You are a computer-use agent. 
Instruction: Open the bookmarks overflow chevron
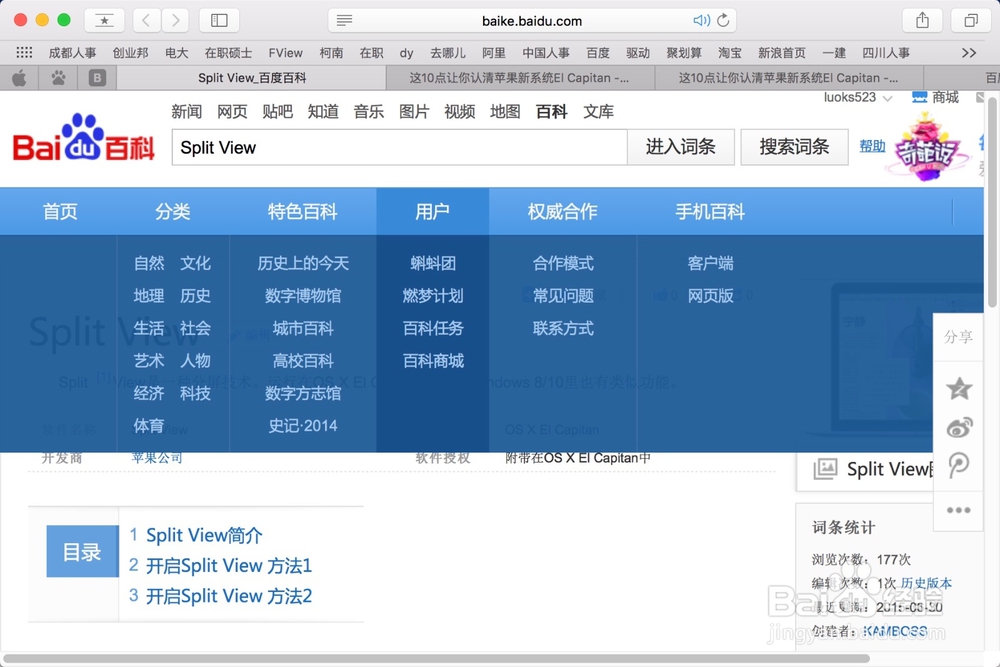(x=967, y=52)
